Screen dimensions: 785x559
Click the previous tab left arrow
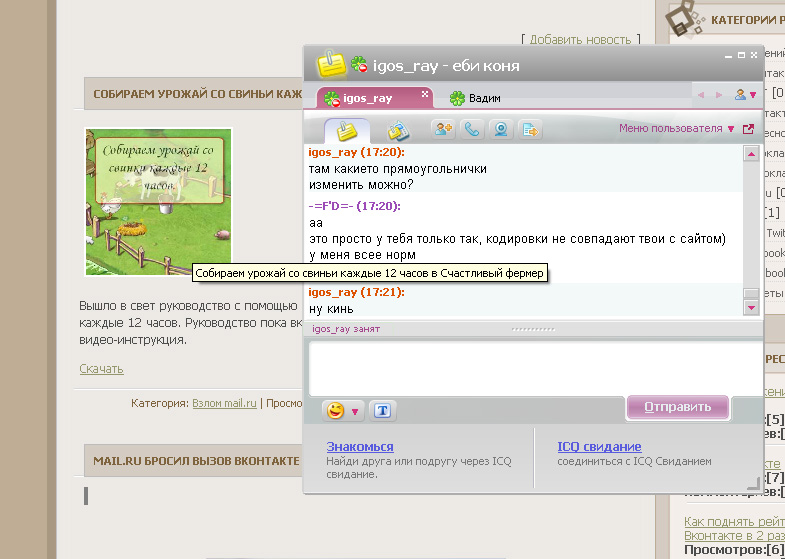point(701,95)
